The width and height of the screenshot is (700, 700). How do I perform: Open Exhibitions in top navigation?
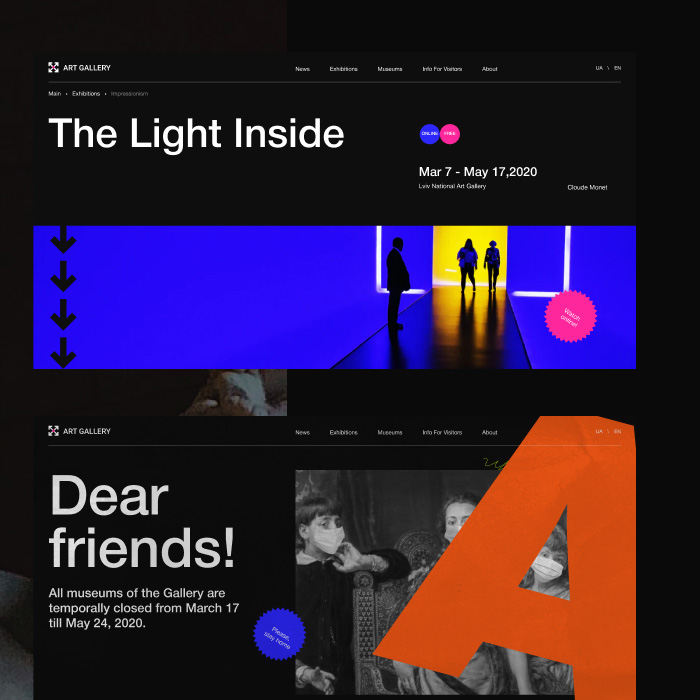pyautogui.click(x=343, y=69)
